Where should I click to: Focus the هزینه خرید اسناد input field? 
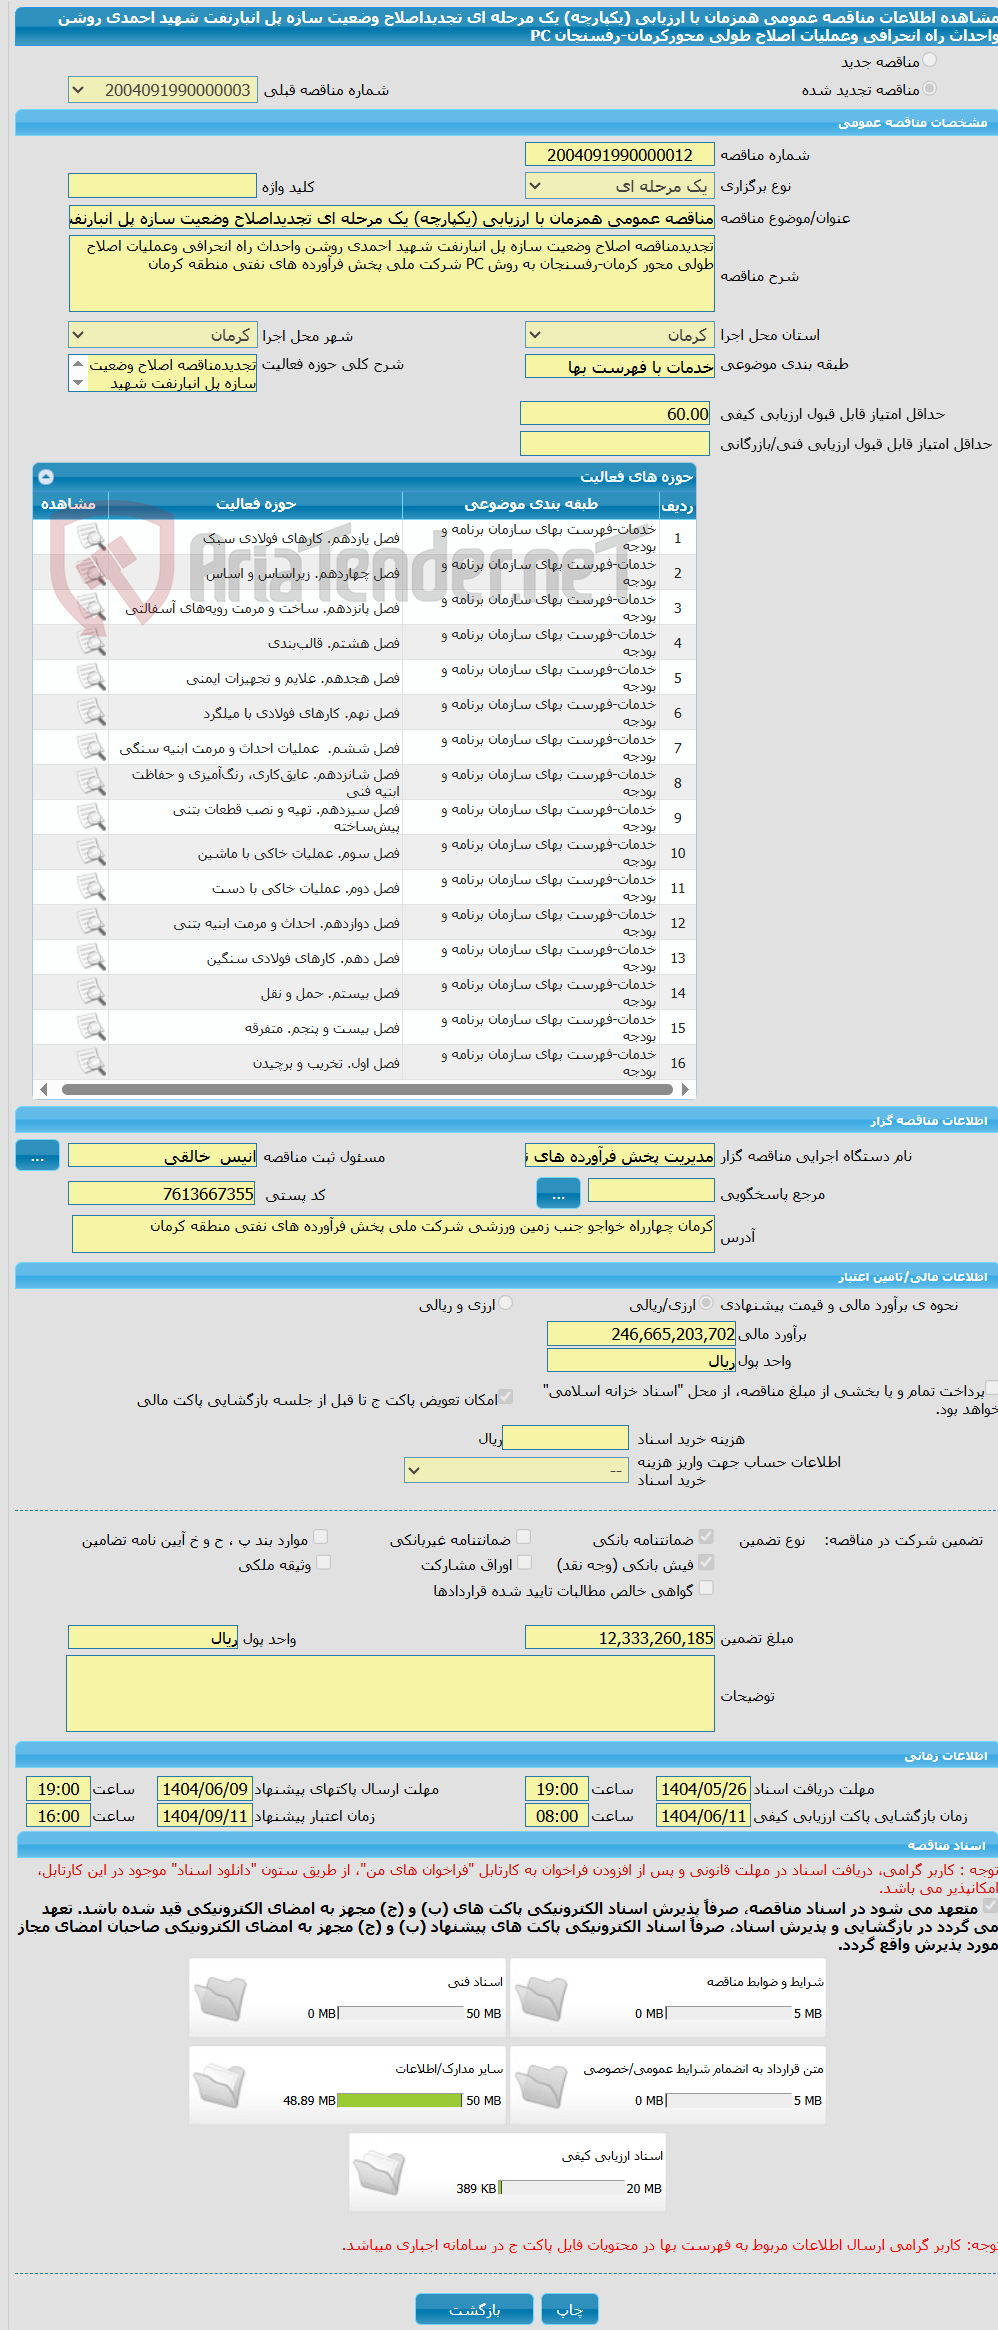tap(565, 1438)
